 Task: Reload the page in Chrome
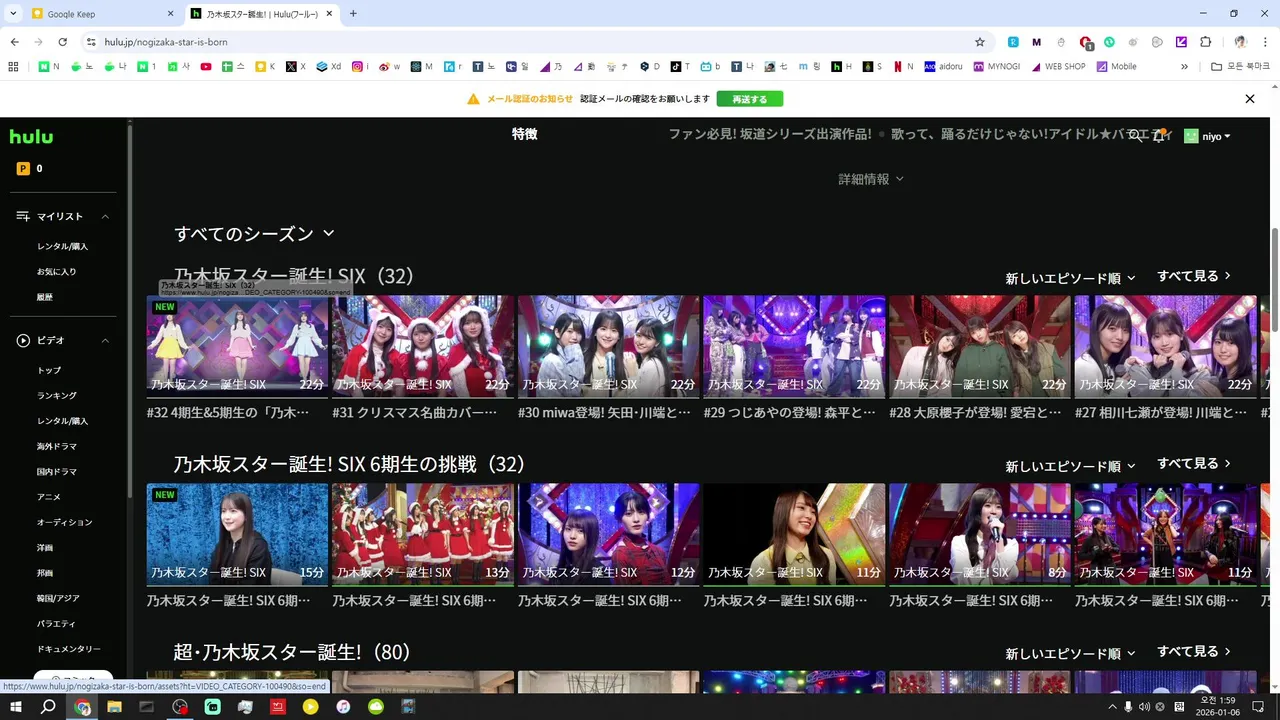(x=62, y=42)
